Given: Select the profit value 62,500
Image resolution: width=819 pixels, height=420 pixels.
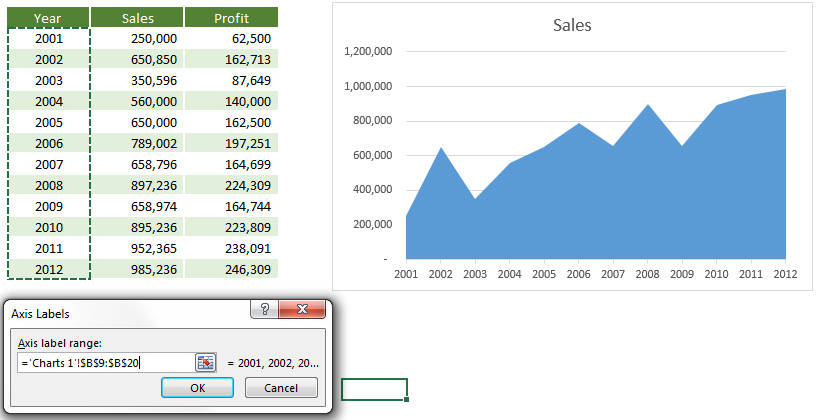Looking at the screenshot, I should pyautogui.click(x=231, y=39).
